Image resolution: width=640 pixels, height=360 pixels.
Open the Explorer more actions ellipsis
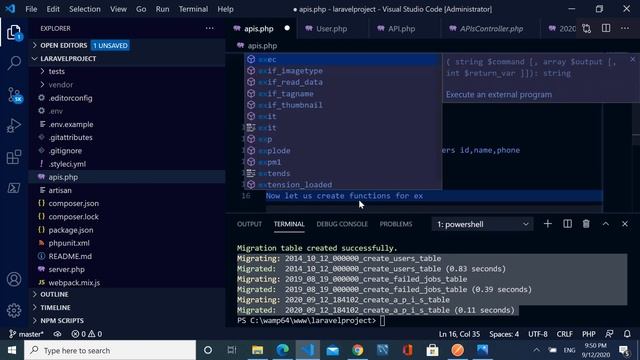coord(209,28)
